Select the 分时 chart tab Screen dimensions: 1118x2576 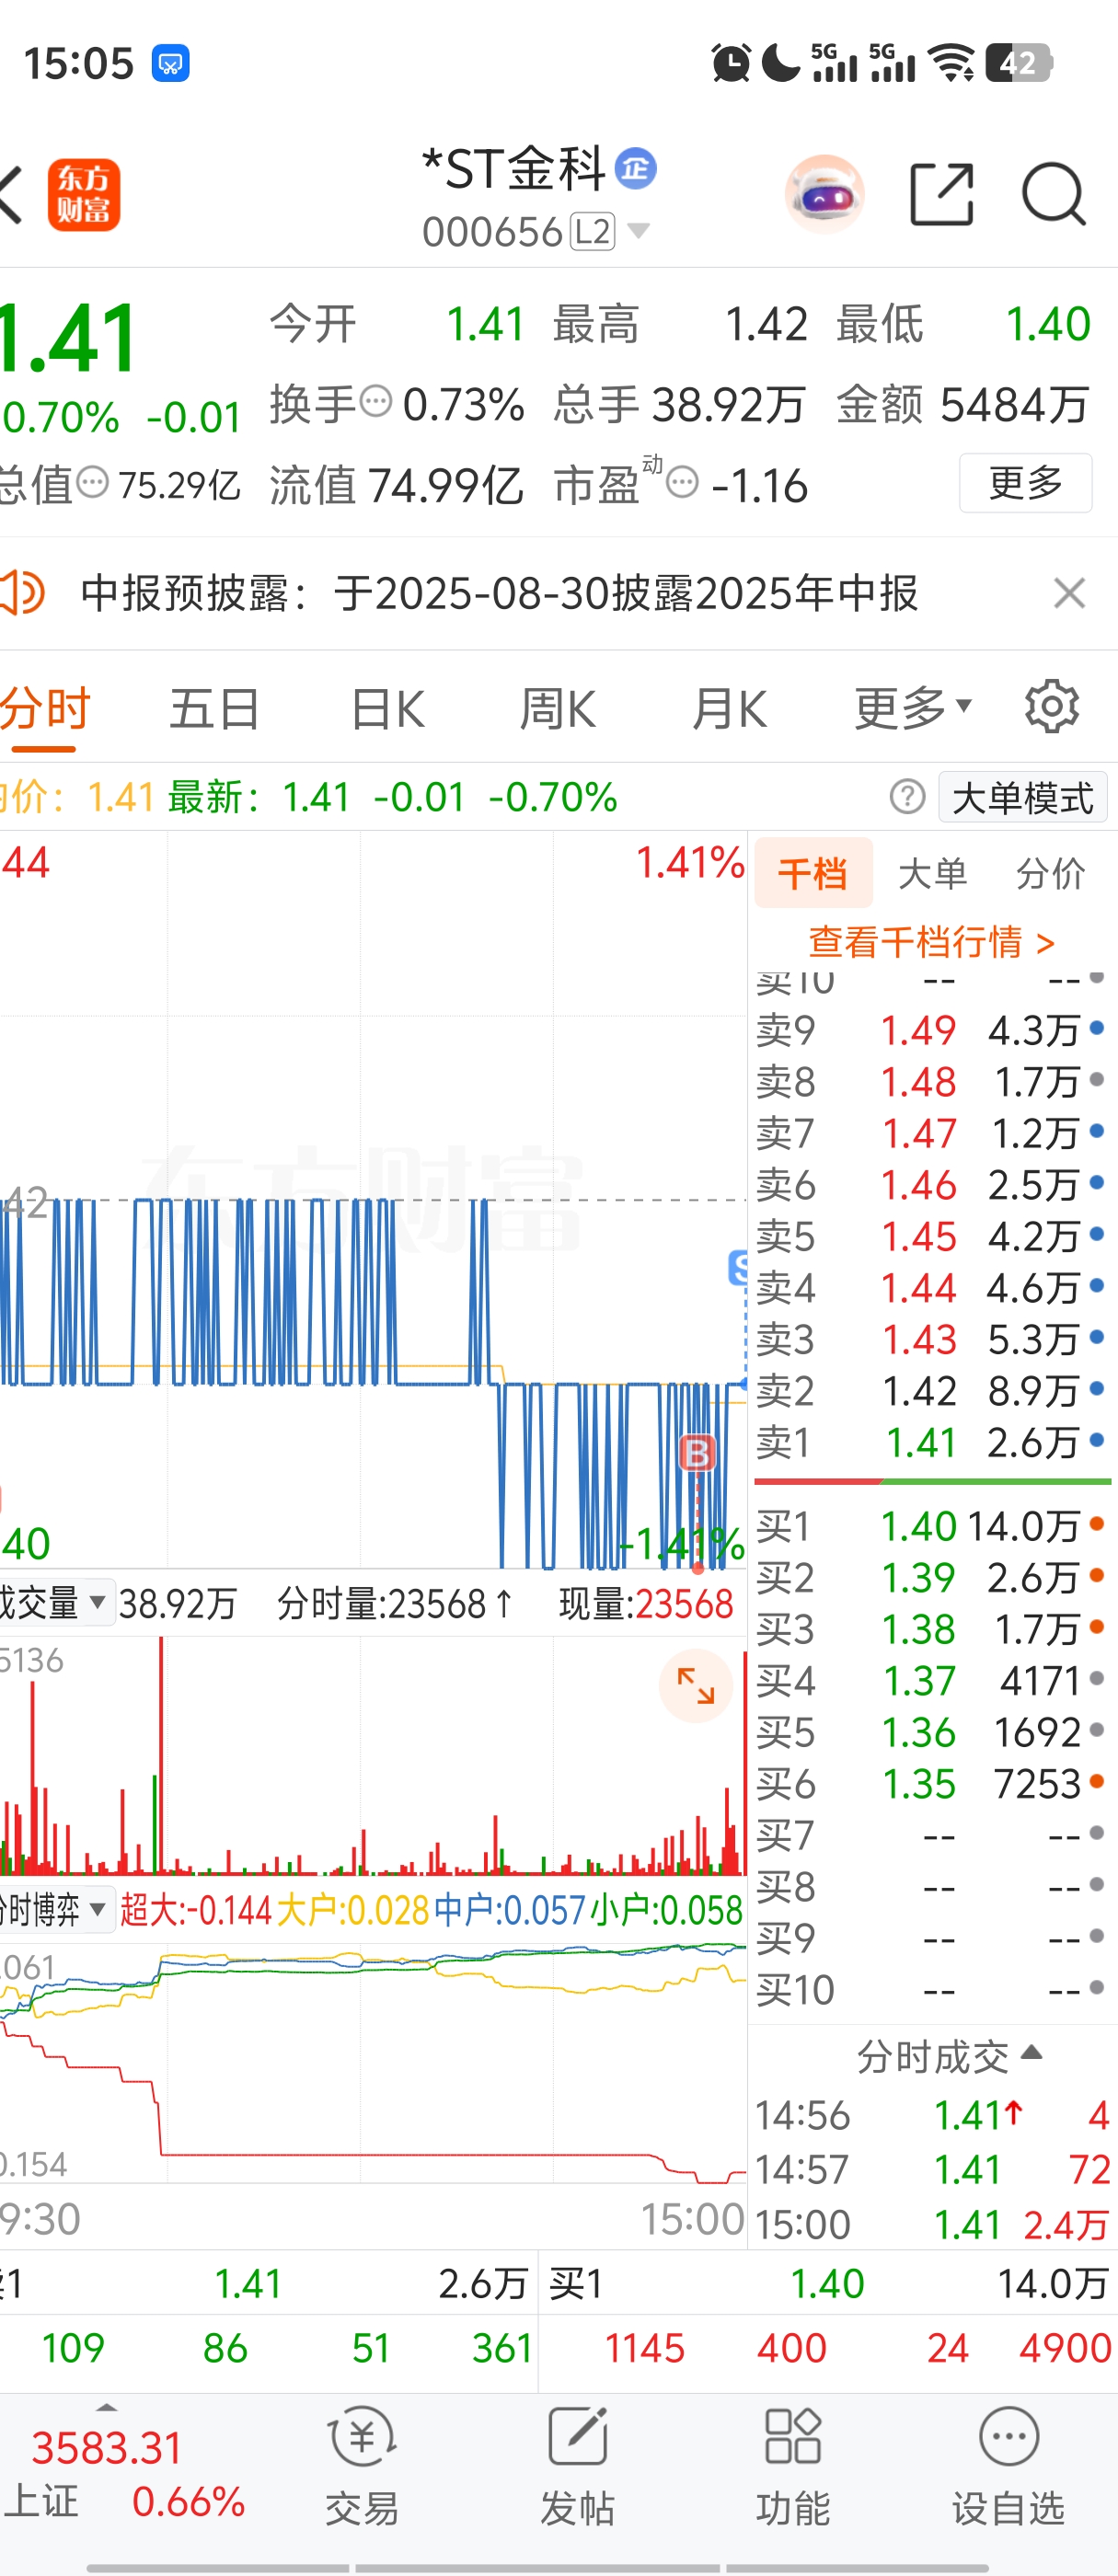45,709
